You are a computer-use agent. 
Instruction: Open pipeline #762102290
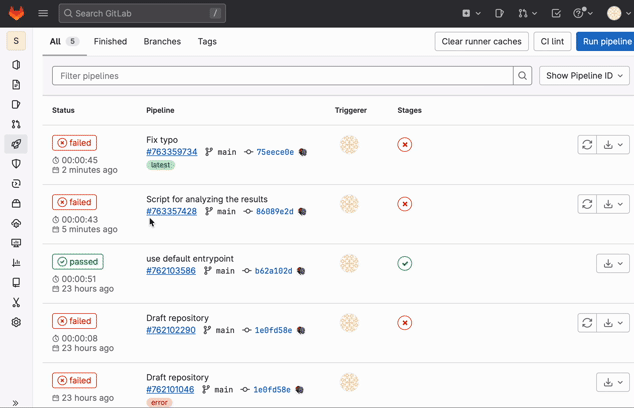(171, 330)
